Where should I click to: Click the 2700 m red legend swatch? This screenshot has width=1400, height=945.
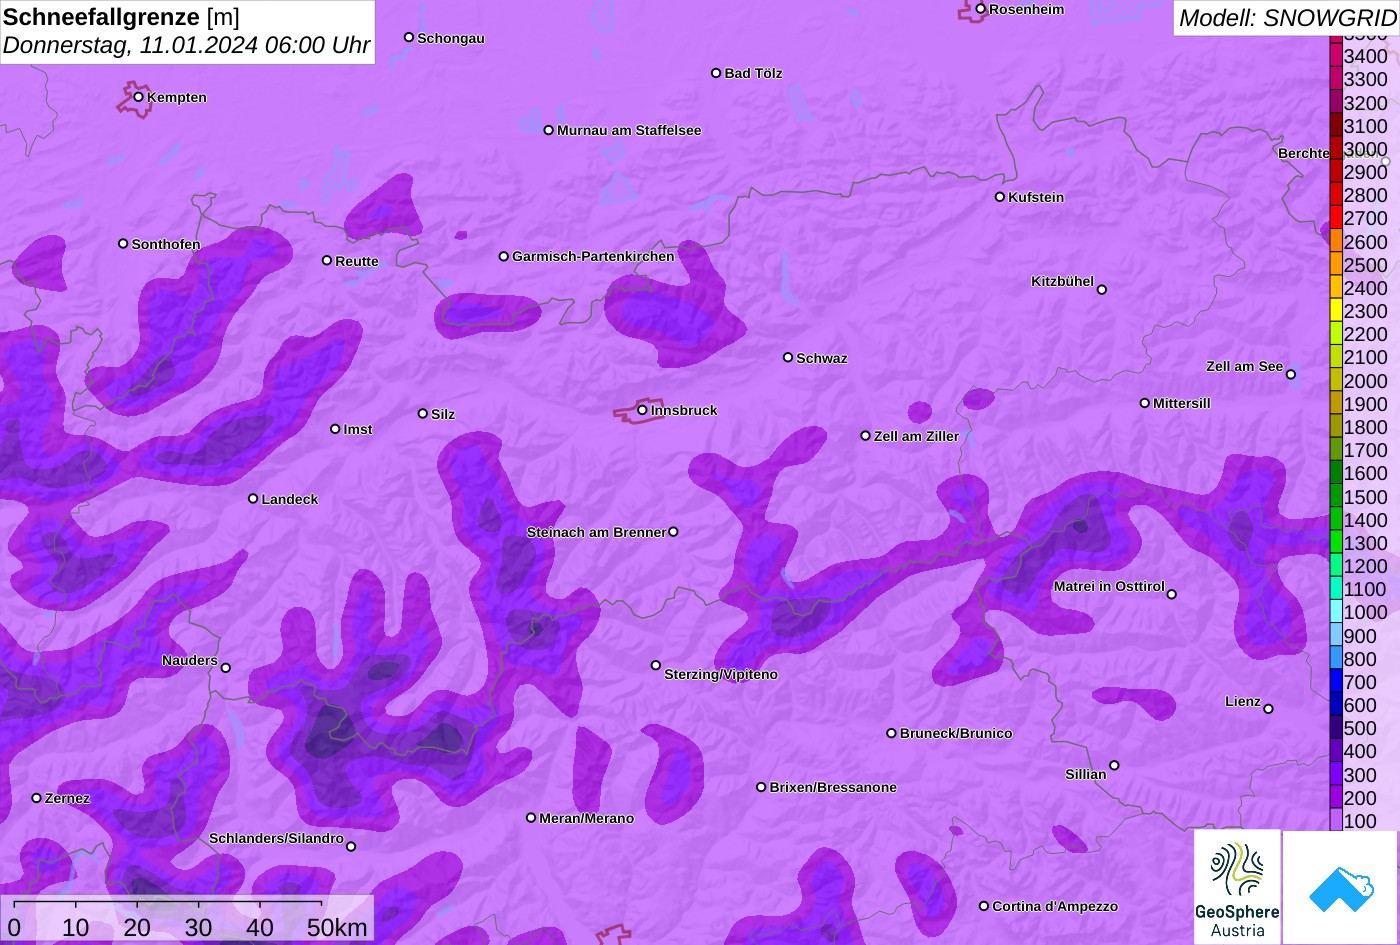1336,218
